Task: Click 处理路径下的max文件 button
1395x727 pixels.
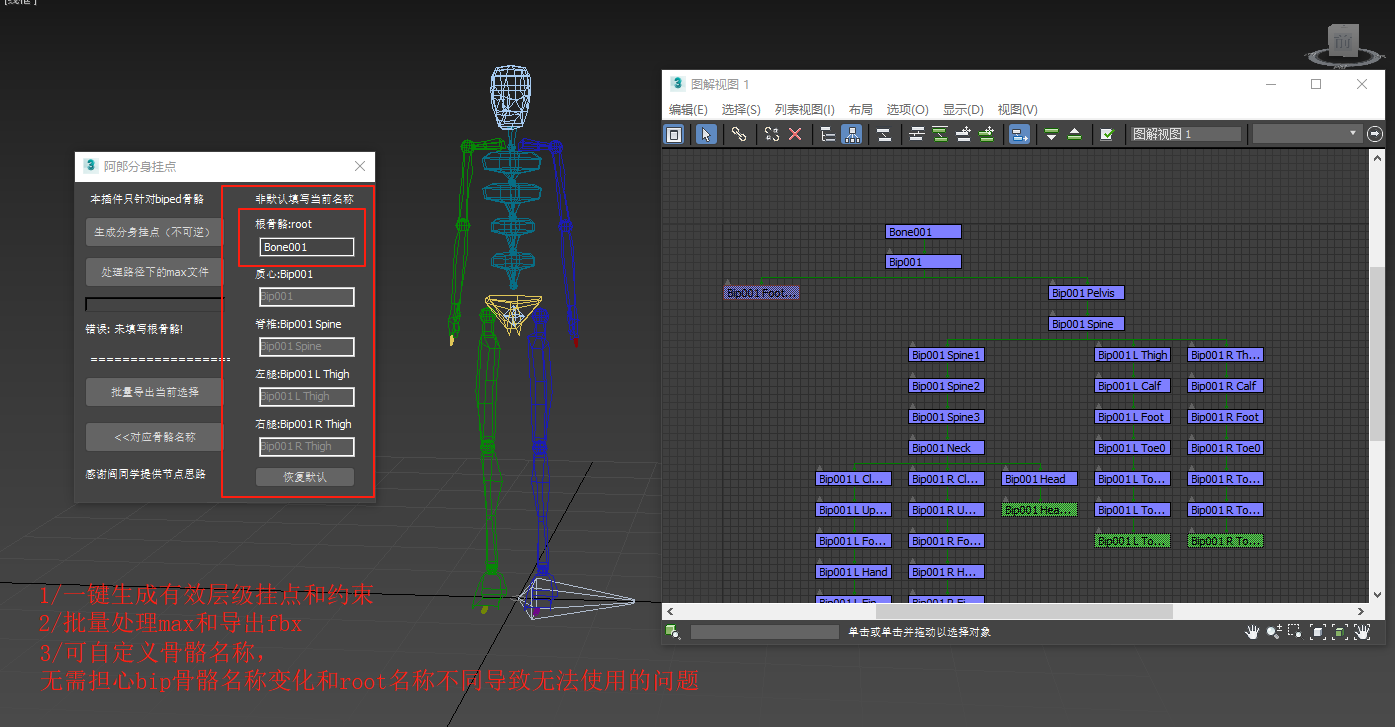Action: (x=154, y=272)
